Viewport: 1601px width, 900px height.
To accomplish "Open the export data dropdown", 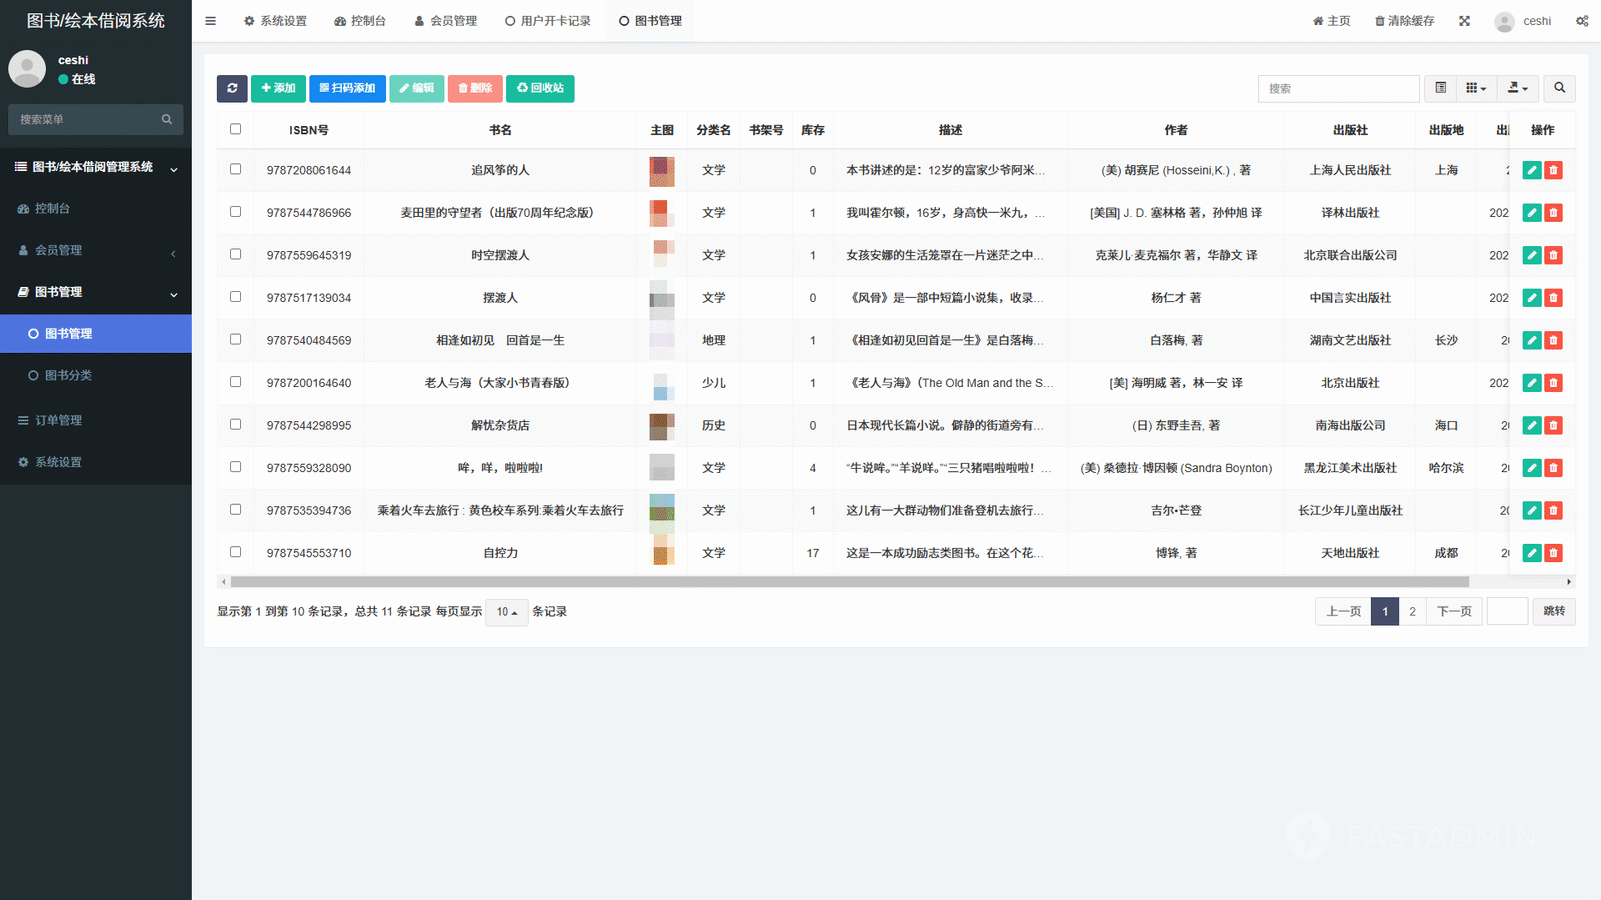I will click(1517, 88).
